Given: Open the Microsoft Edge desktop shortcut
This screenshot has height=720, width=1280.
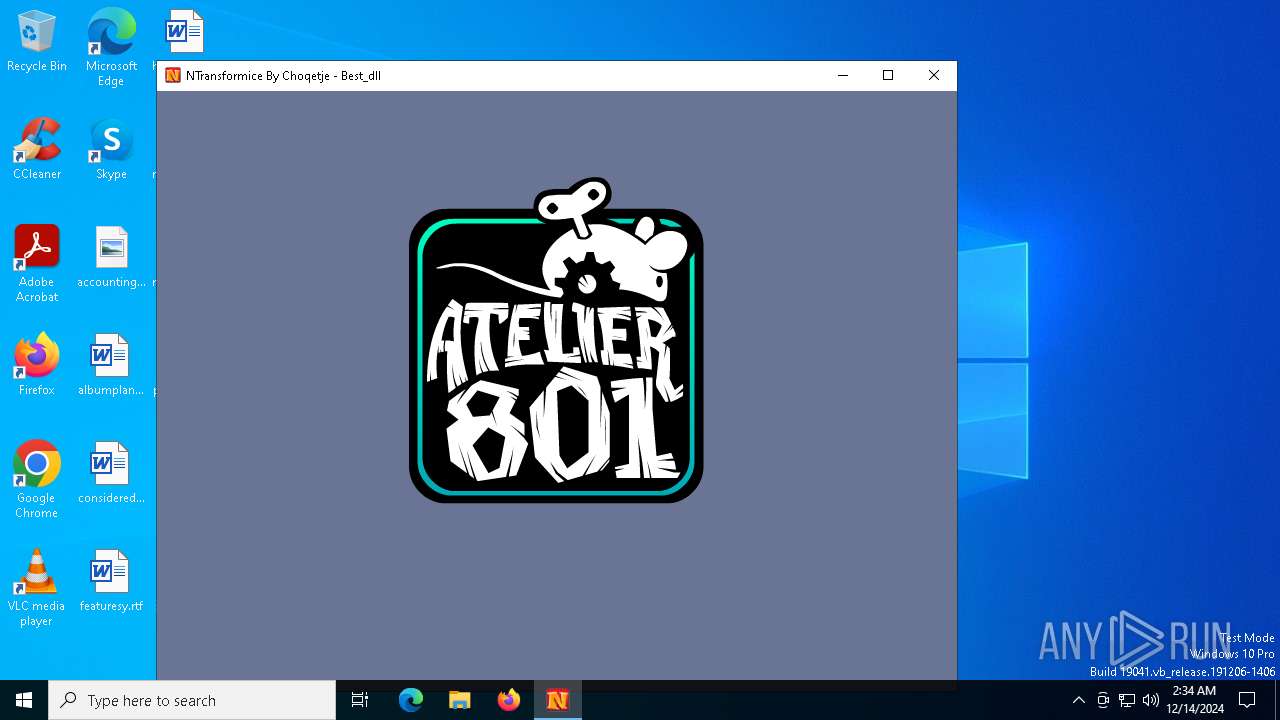Looking at the screenshot, I should point(111,46).
